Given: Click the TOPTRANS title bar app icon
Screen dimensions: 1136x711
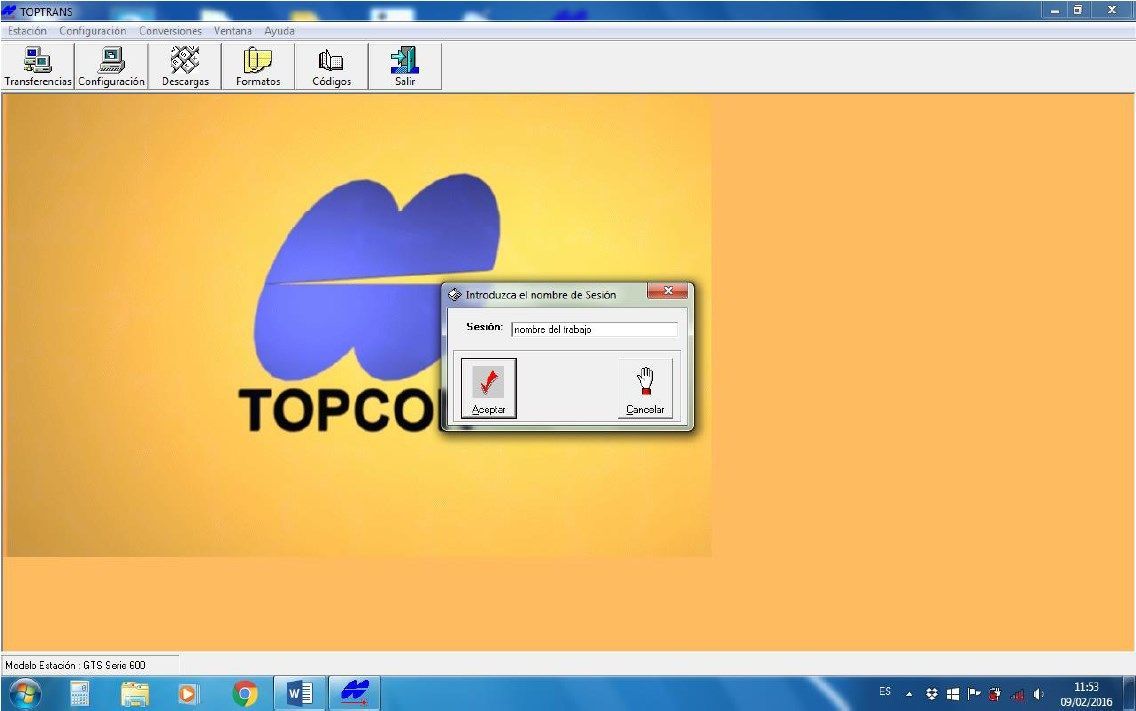Looking at the screenshot, I should (9, 11).
